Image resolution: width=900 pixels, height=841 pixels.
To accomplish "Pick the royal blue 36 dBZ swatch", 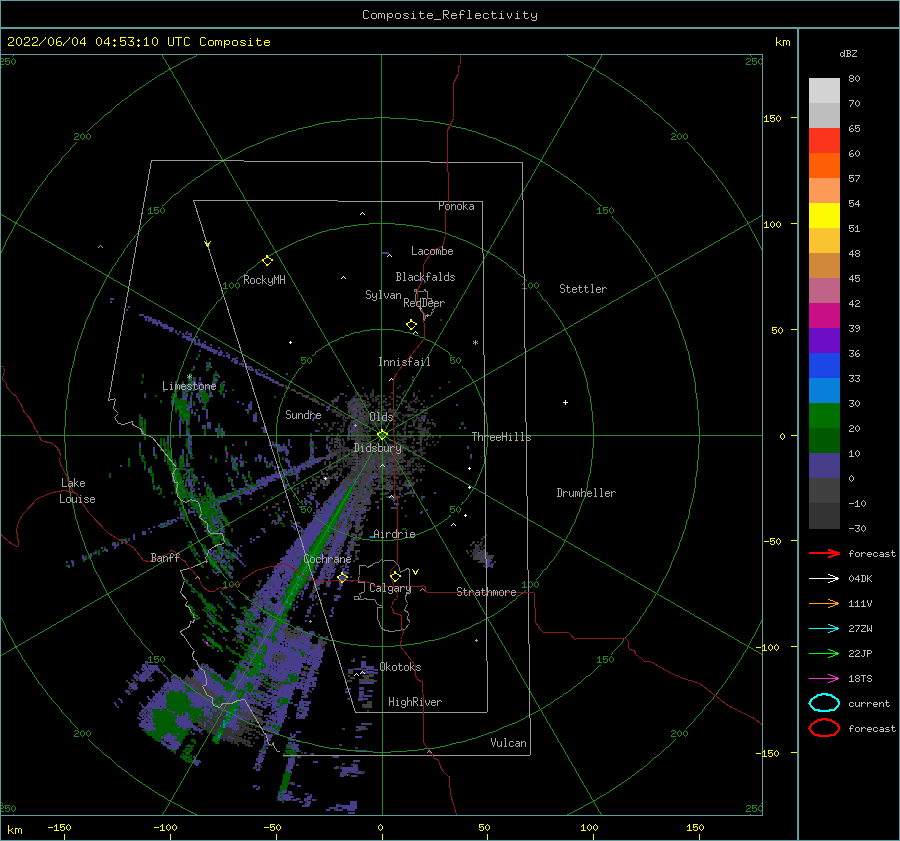I will (x=824, y=365).
